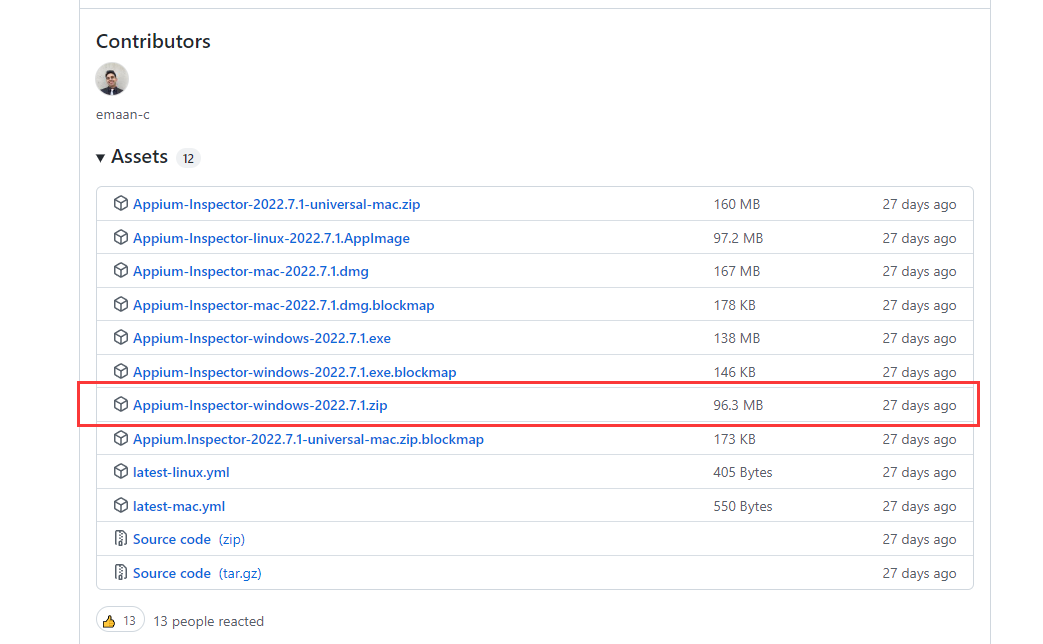
Task: Click the 160 MB size of universal-mac.zip
Action: [x=736, y=204]
